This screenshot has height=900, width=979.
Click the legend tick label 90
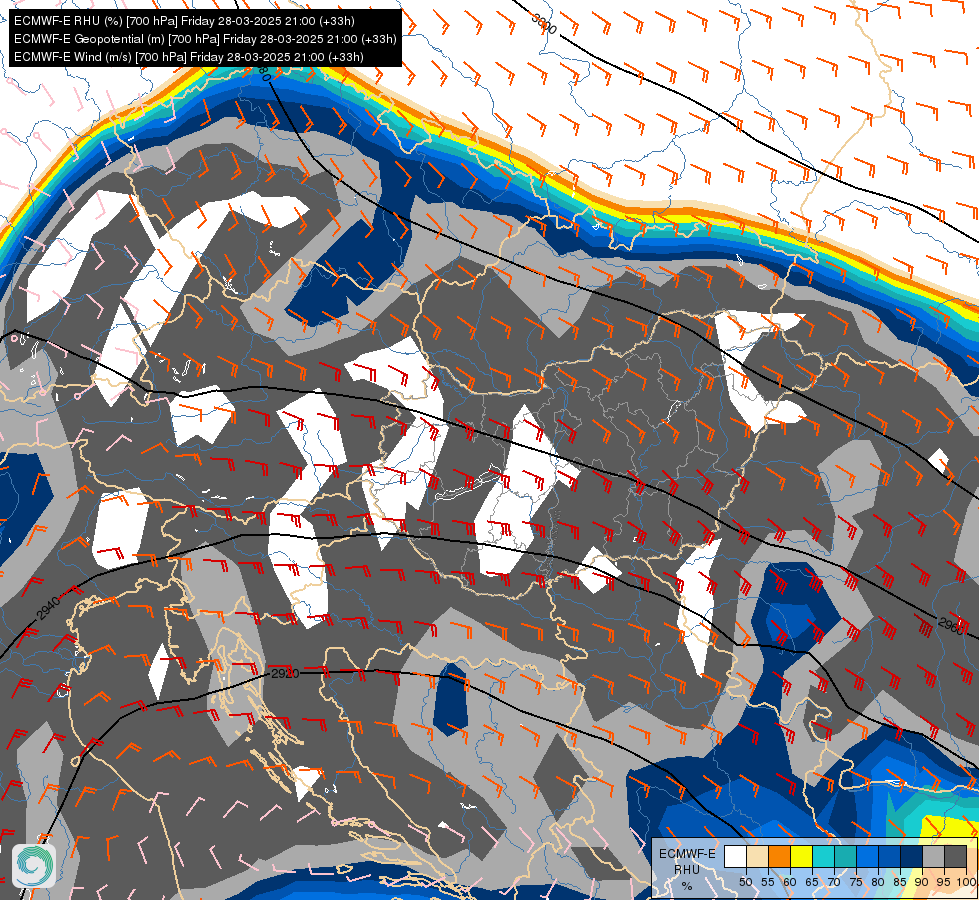[x=922, y=882]
